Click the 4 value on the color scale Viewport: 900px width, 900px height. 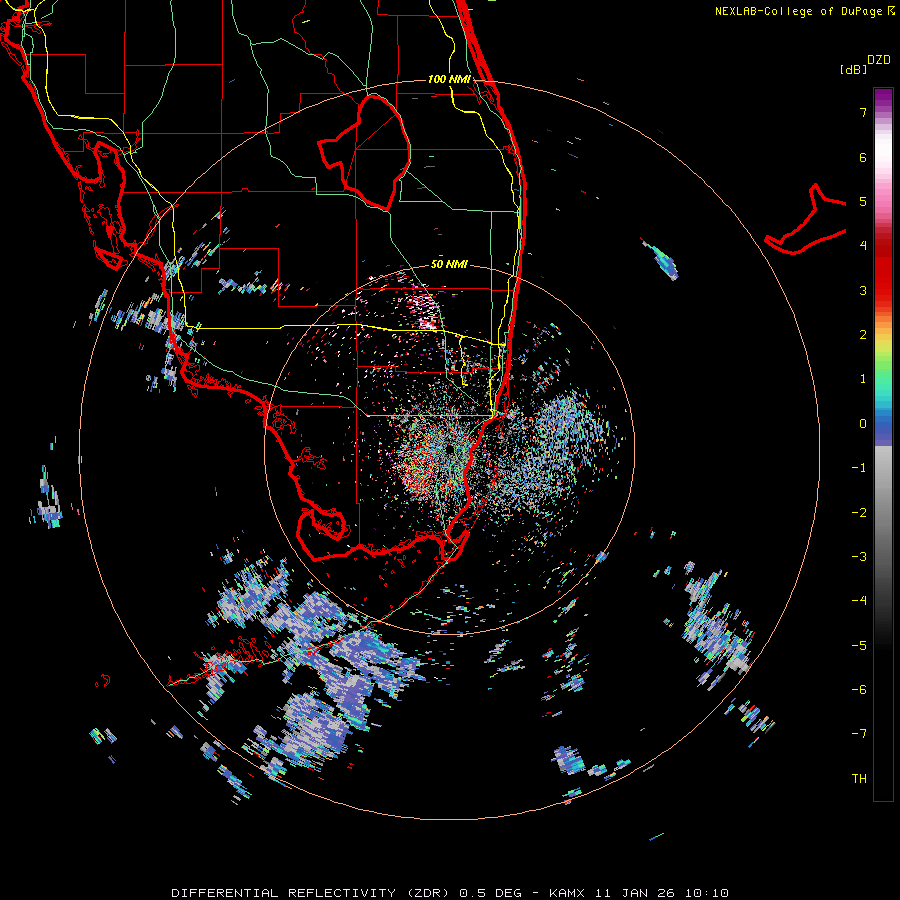pos(863,246)
